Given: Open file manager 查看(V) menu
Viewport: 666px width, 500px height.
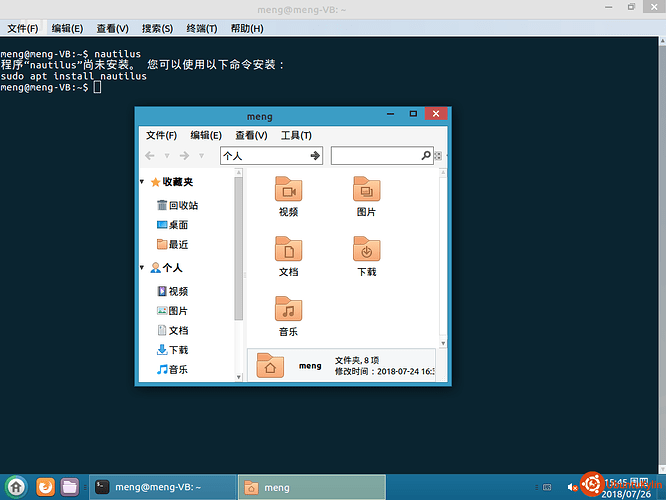Looking at the screenshot, I should [x=251, y=136].
